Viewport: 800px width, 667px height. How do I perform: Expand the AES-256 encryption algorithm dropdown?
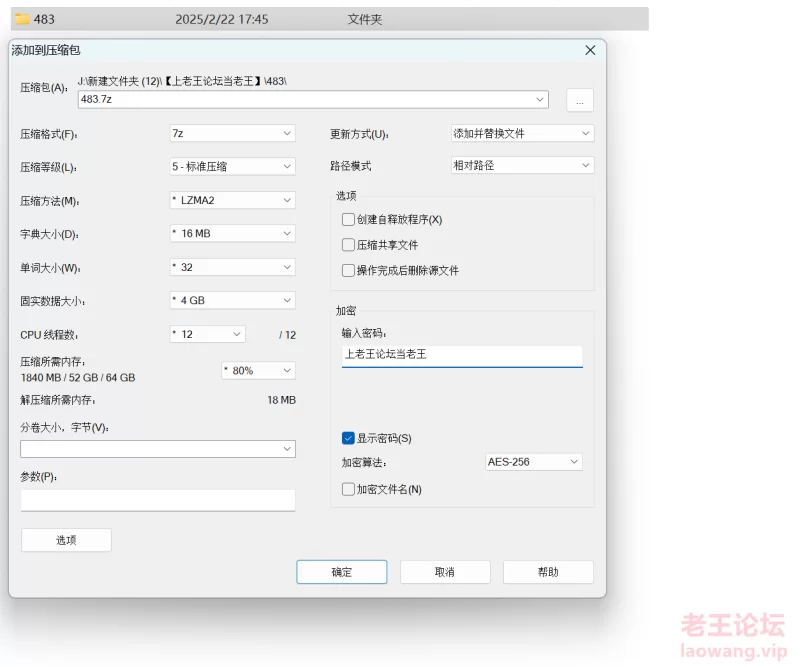(533, 462)
